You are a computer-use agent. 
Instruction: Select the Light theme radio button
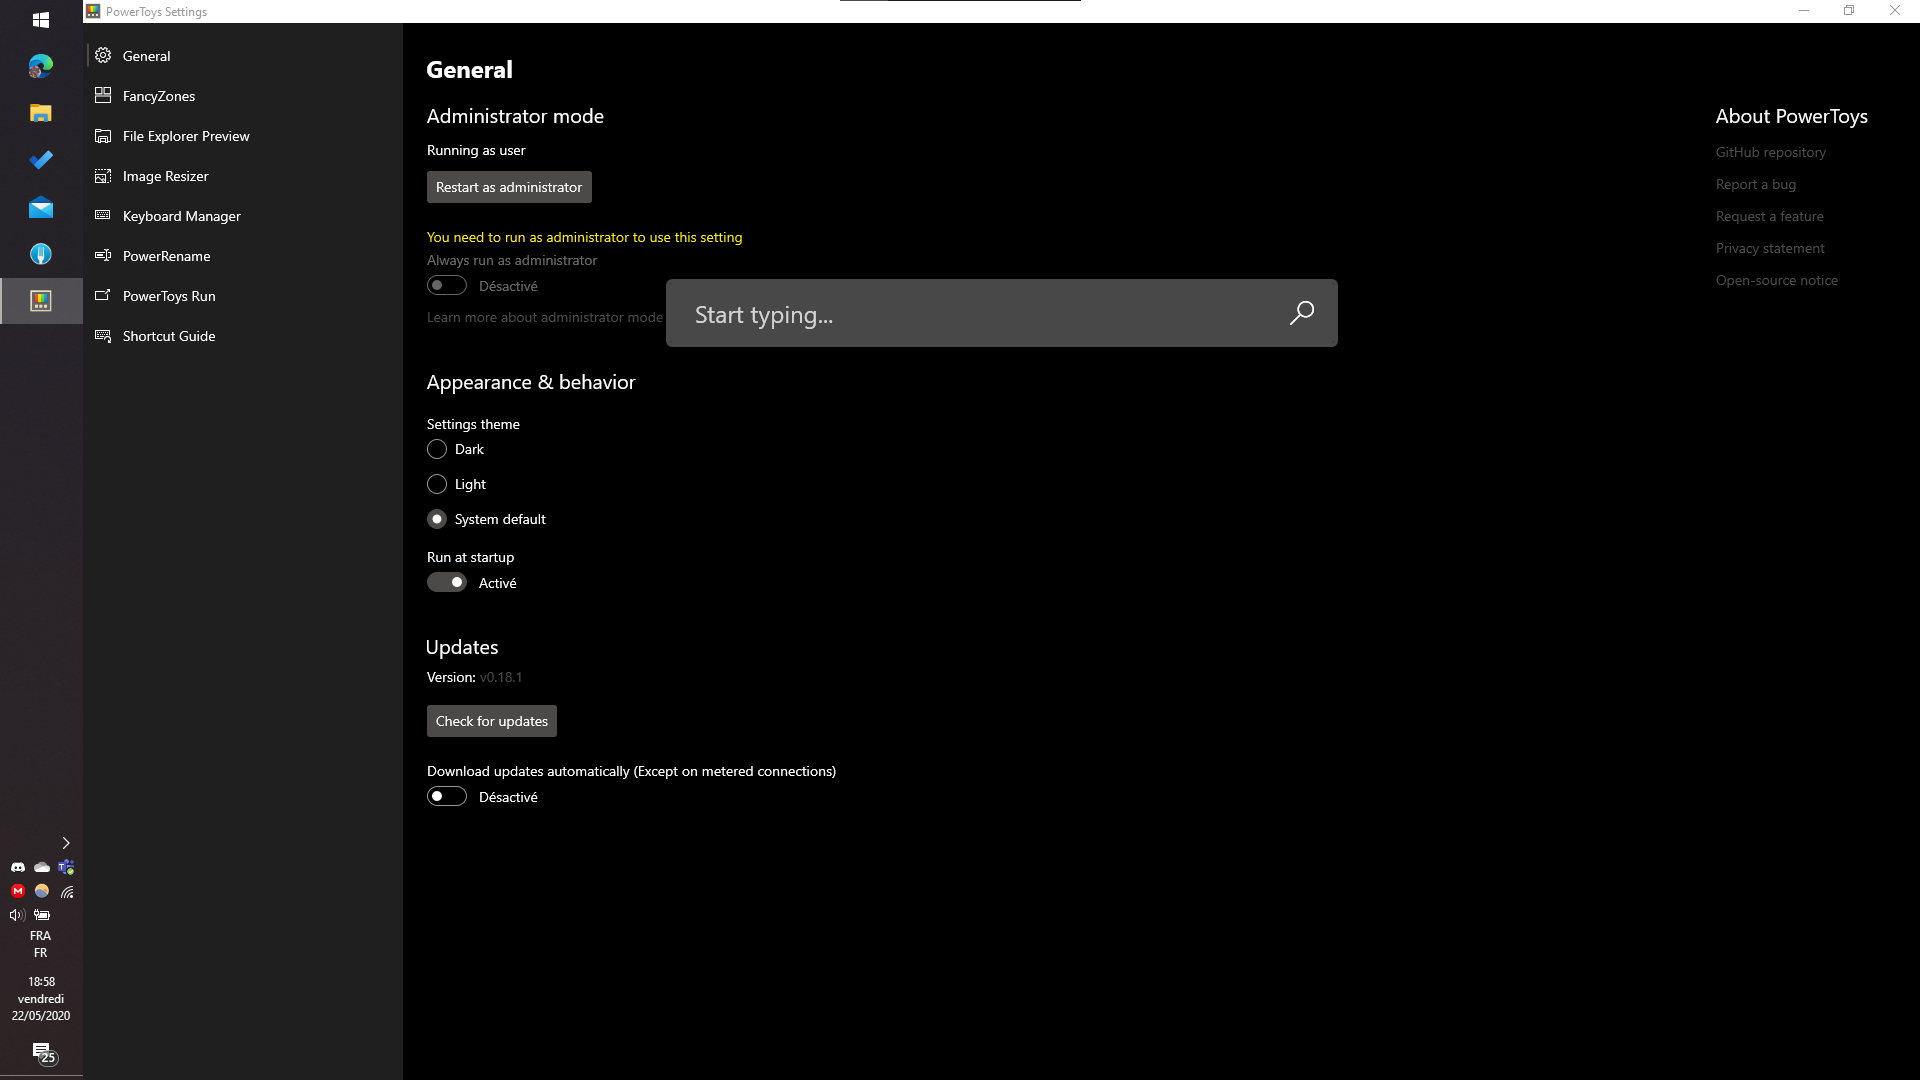pyautogui.click(x=437, y=484)
